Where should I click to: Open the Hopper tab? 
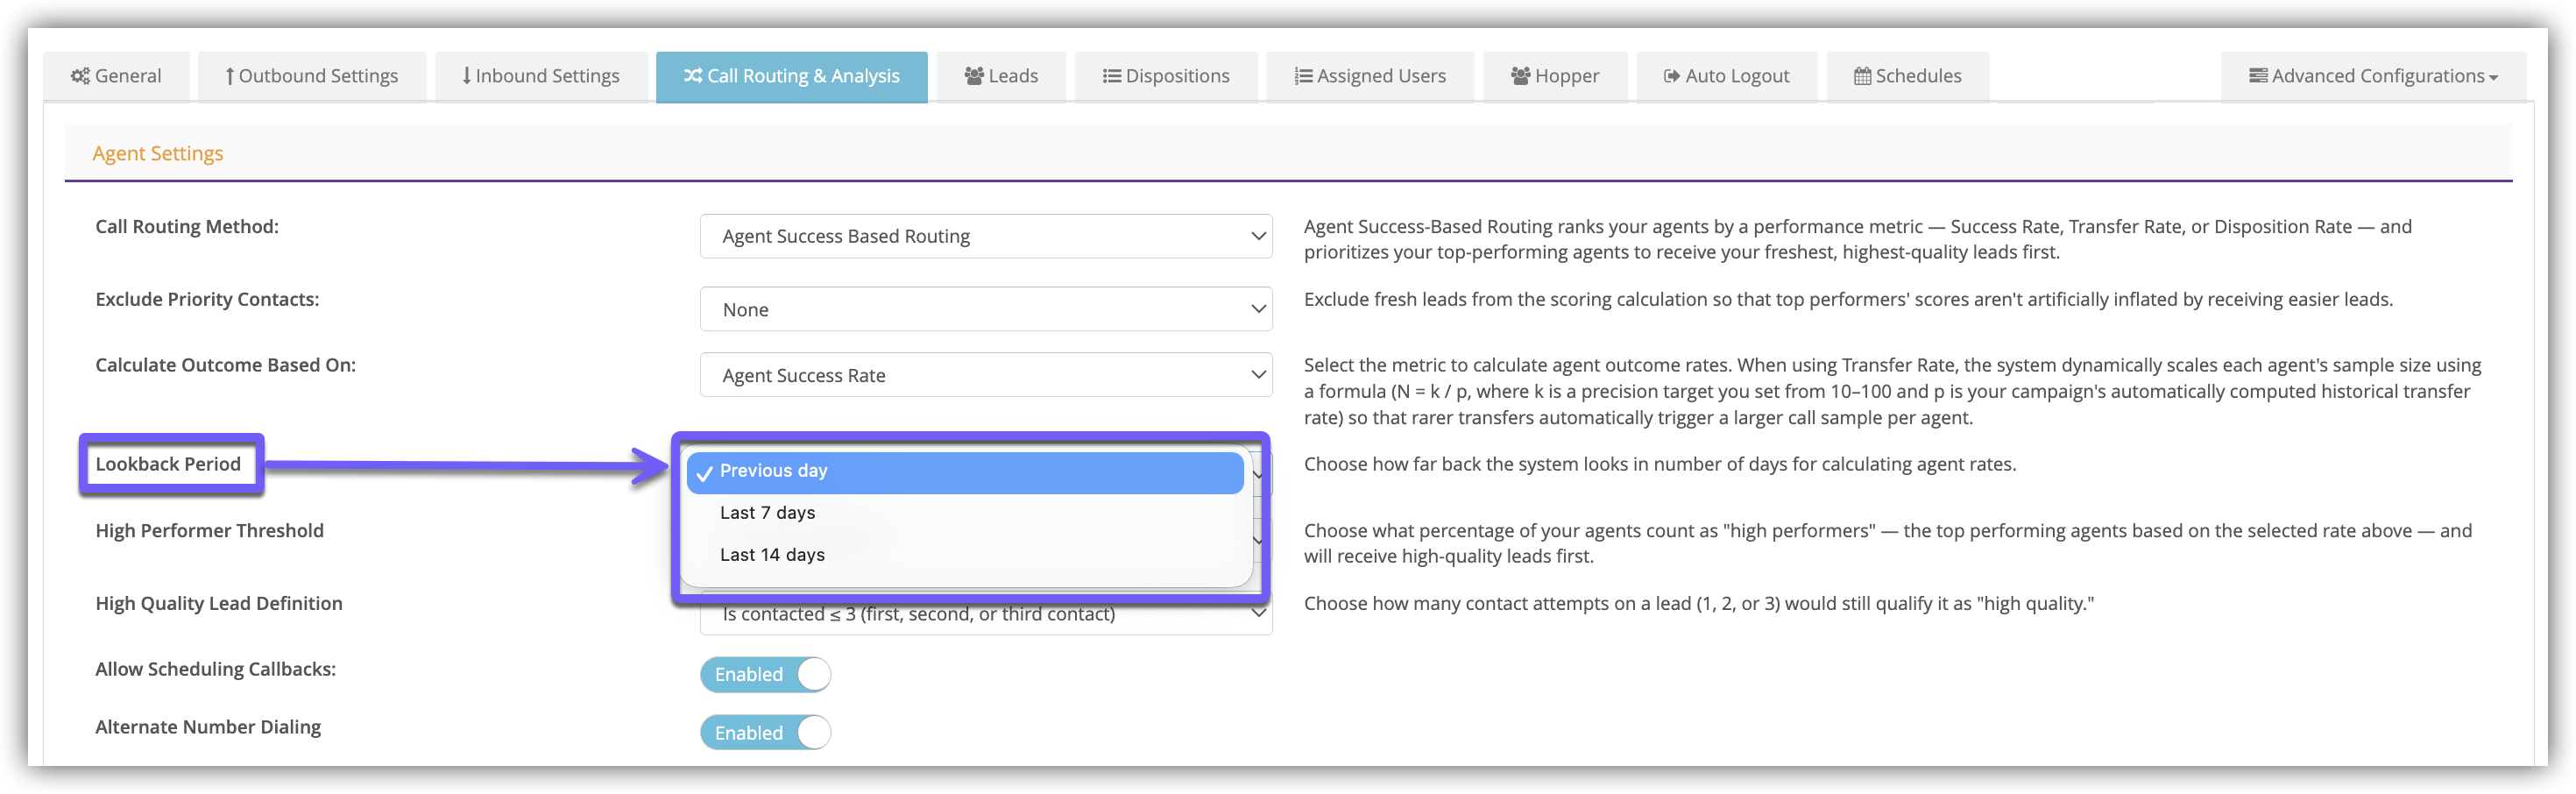point(1555,76)
